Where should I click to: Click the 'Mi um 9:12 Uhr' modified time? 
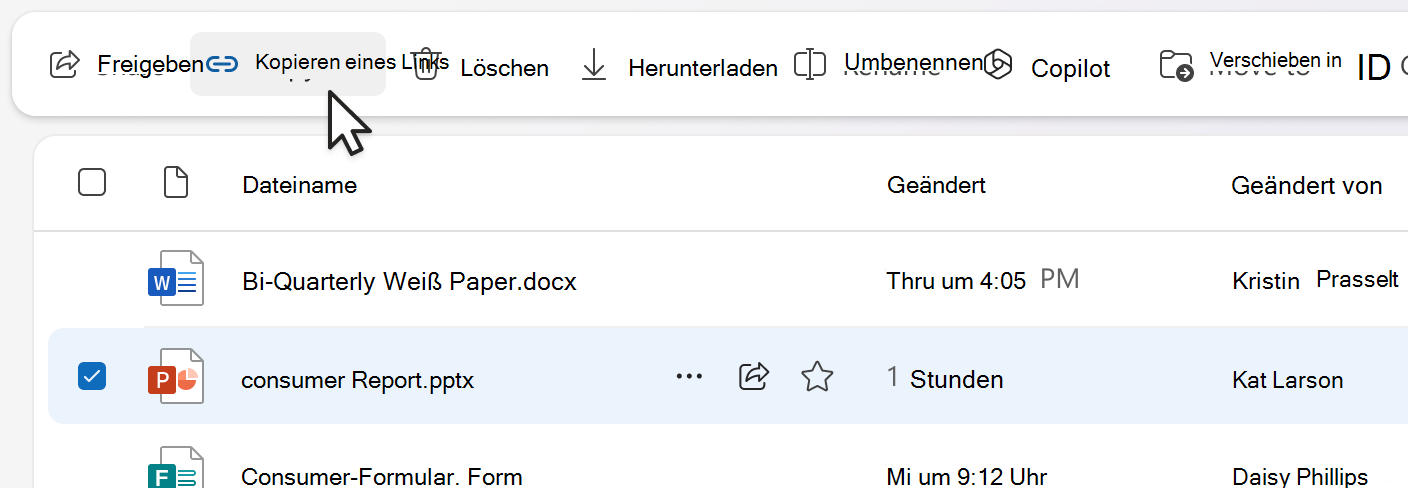[966, 477]
